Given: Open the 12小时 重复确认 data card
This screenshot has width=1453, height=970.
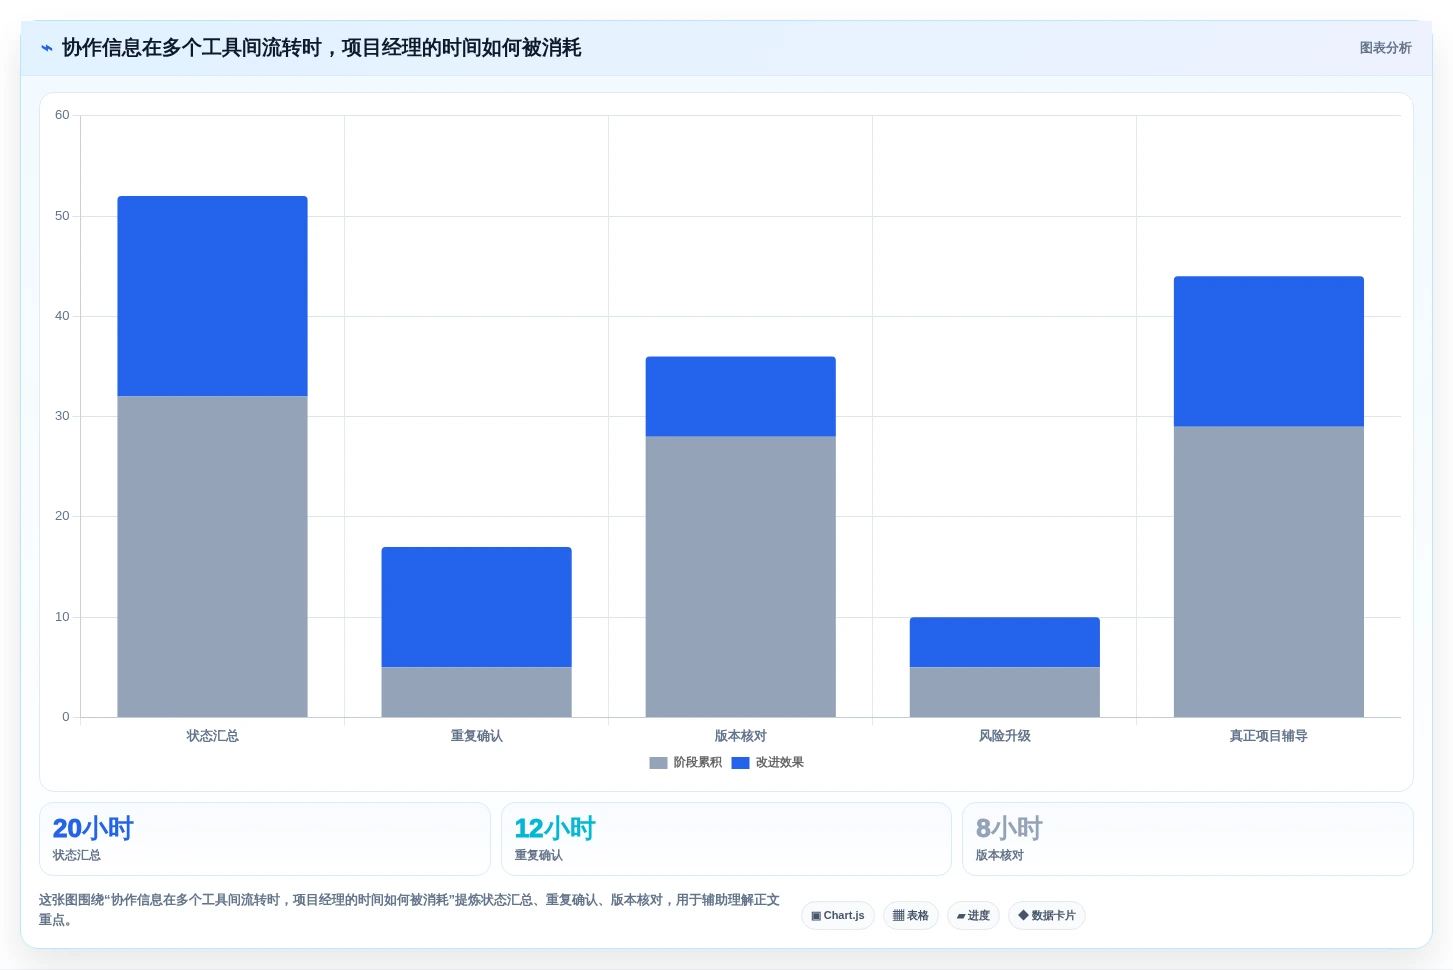Looking at the screenshot, I should (726, 839).
